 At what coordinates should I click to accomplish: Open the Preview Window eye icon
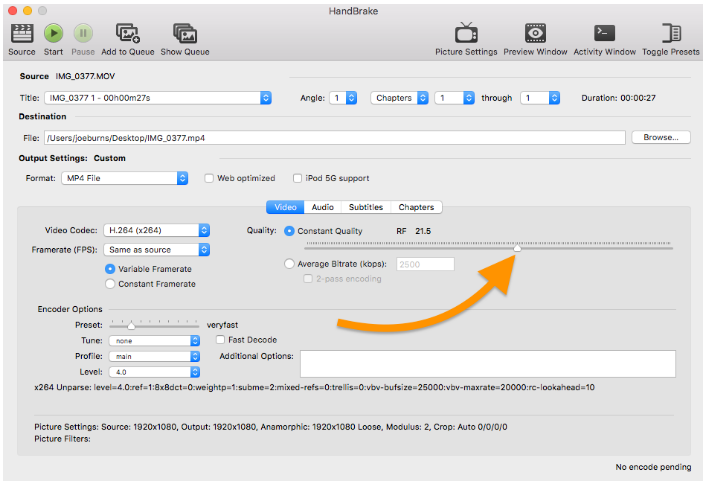(535, 33)
